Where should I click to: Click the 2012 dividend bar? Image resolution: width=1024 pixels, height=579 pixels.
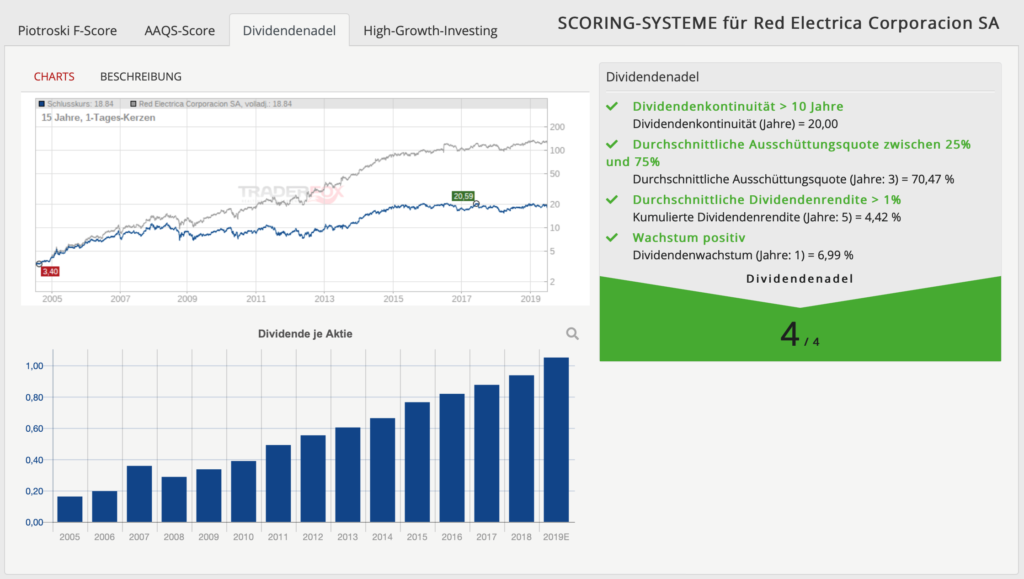pyautogui.click(x=313, y=478)
